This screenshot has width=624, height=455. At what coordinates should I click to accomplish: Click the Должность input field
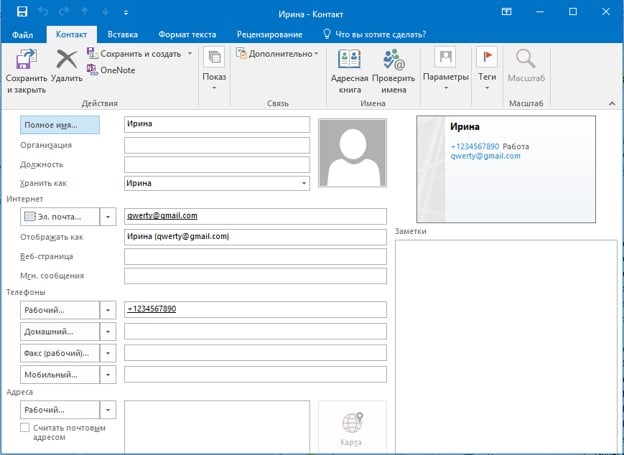point(217,164)
